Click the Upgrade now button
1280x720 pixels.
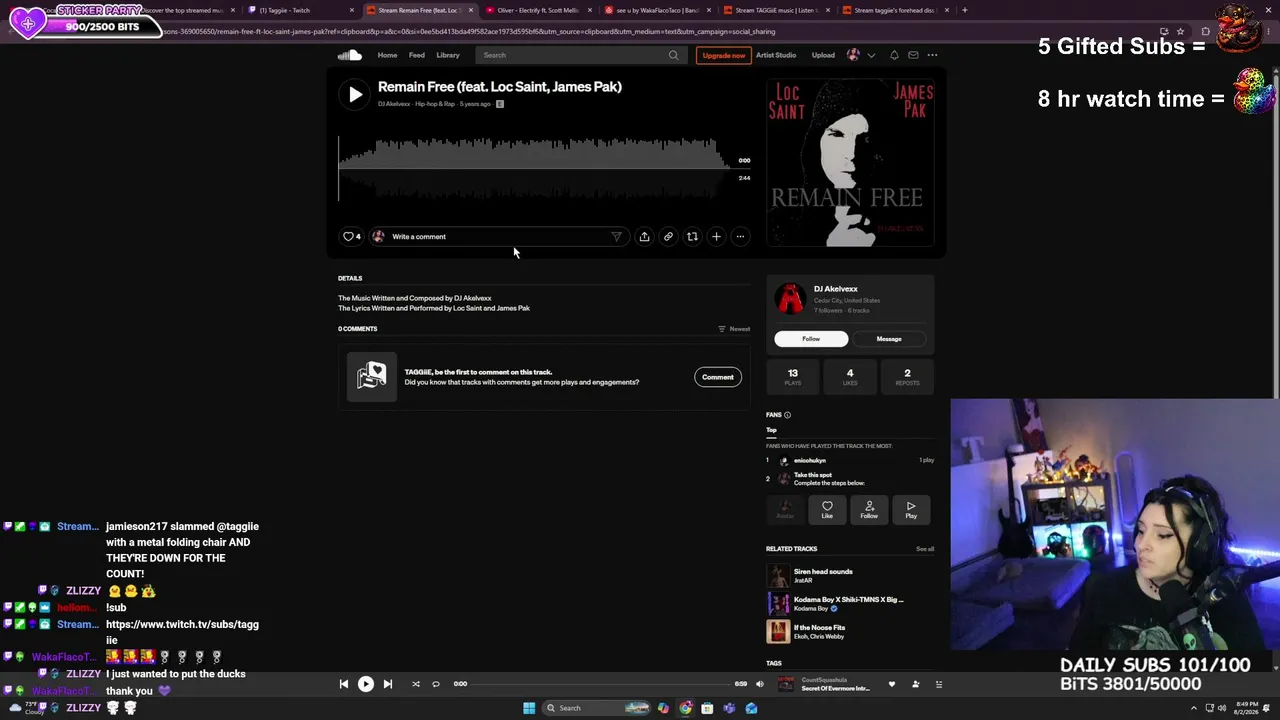723,55
